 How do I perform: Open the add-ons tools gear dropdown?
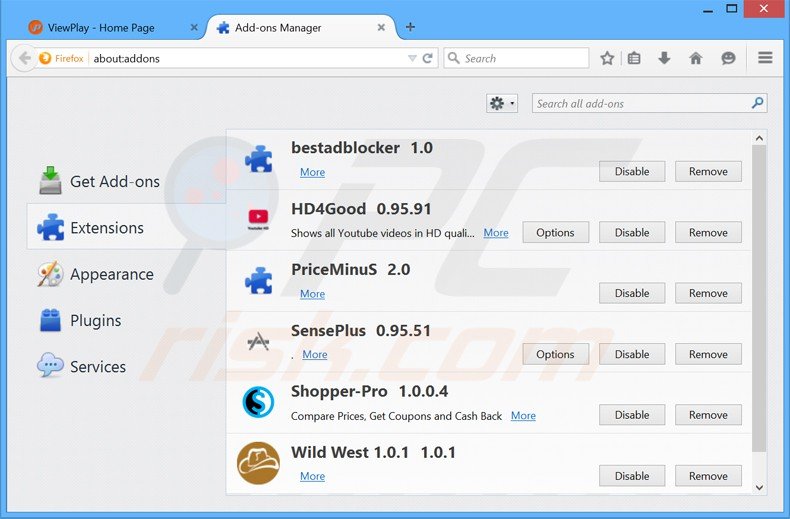(x=502, y=103)
